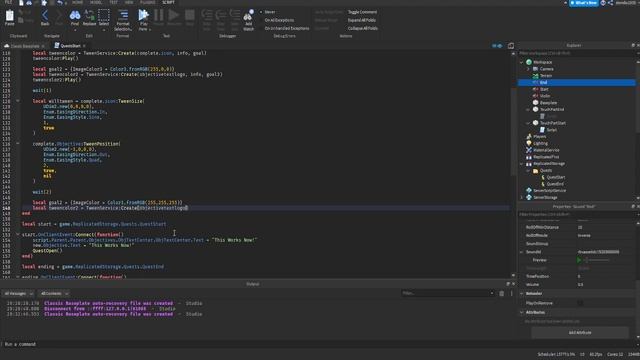Click the Filter workspace search field
The width and height of the screenshot is (640, 360).
pos(576,53)
